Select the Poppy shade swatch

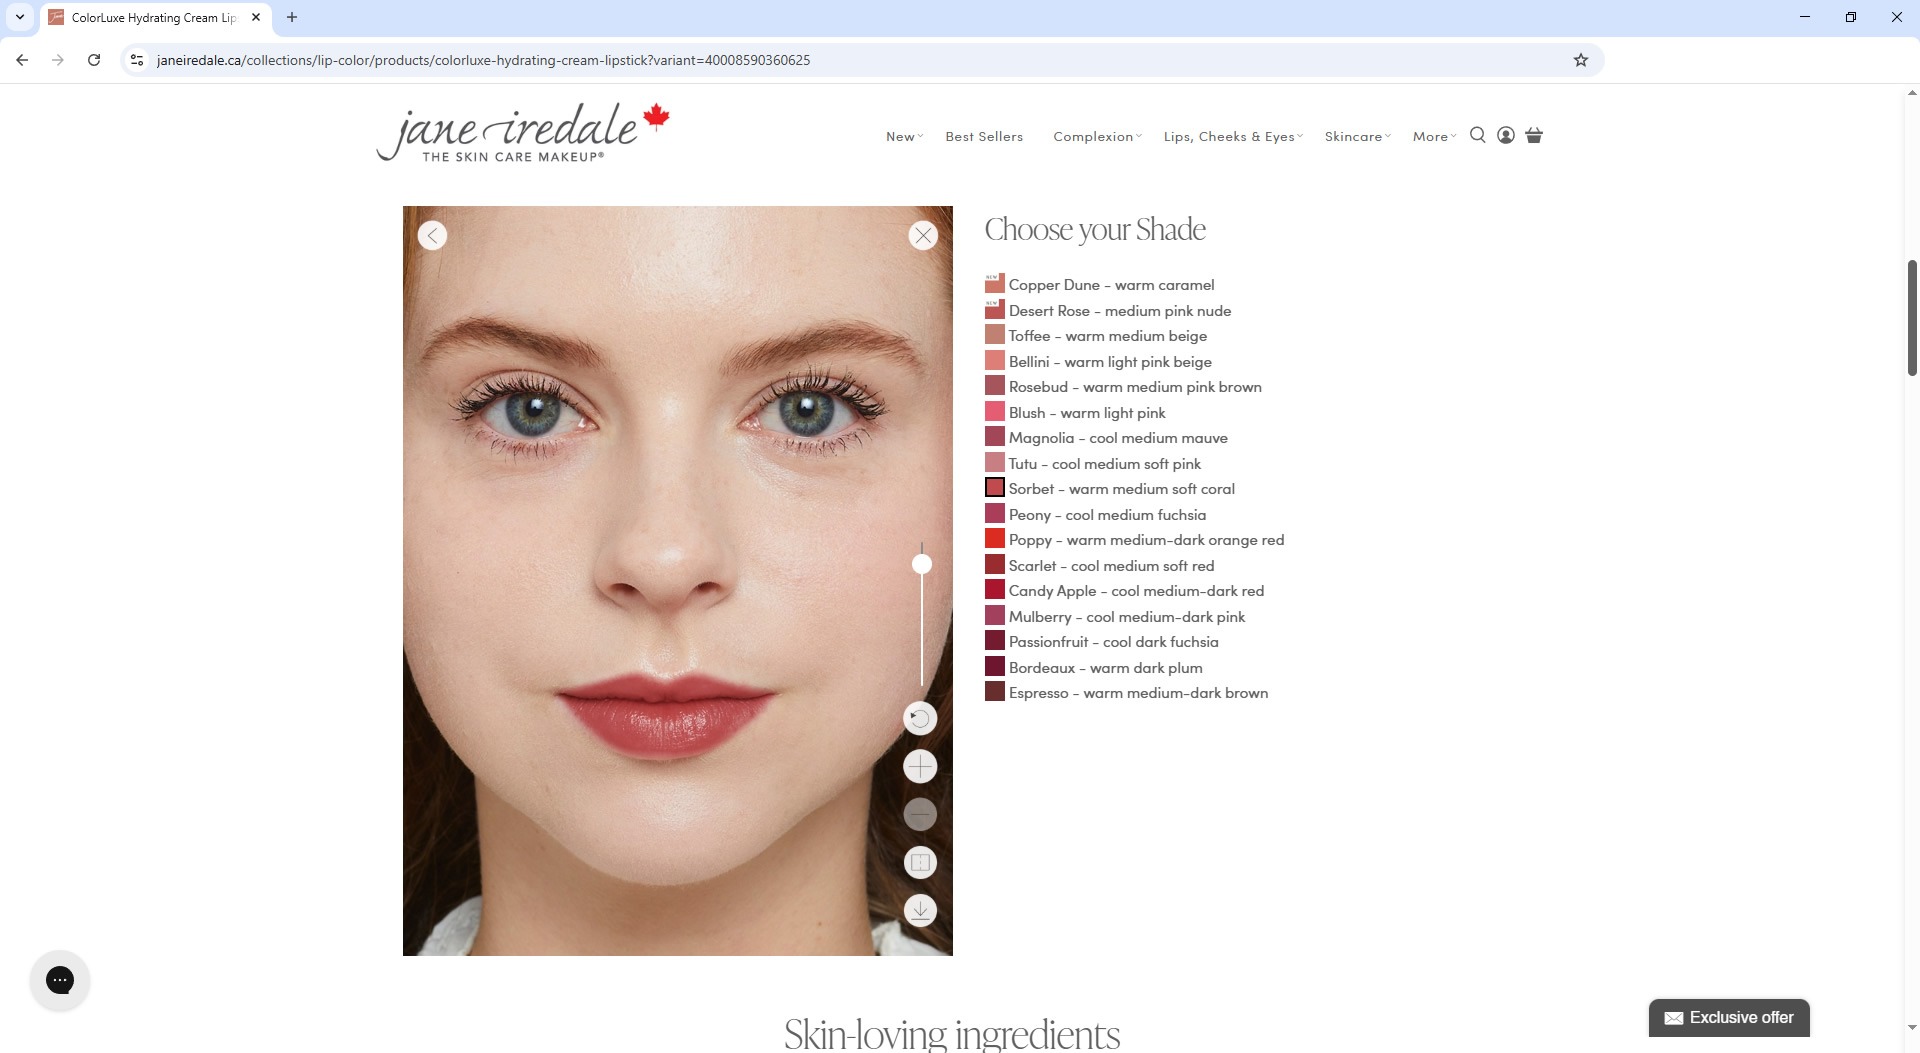995,540
